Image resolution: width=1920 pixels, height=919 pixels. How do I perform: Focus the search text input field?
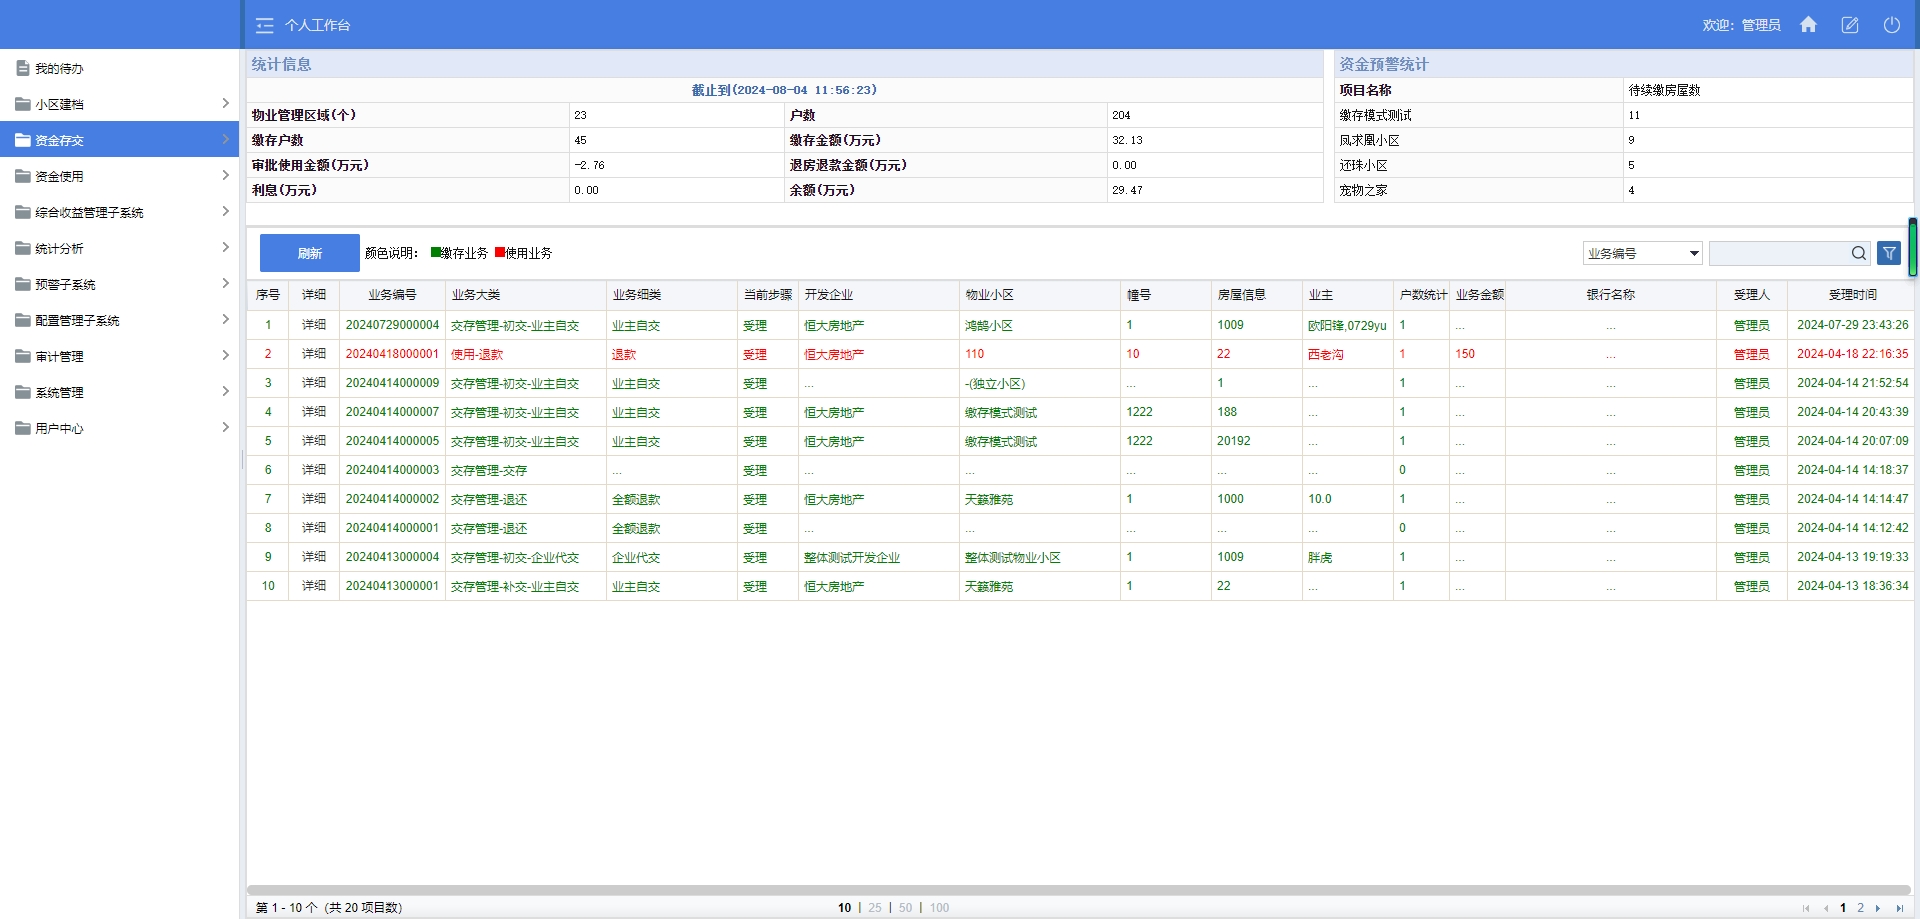click(x=1779, y=253)
